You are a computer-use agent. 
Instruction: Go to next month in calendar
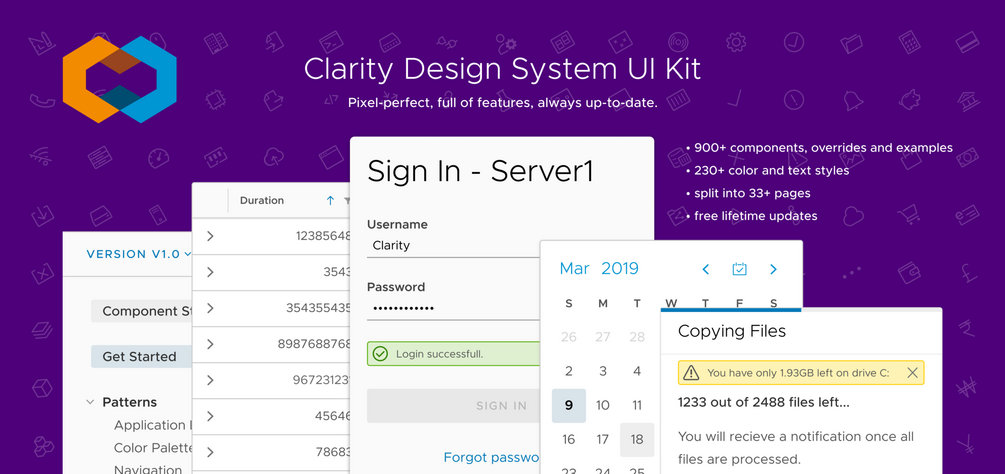pos(773,269)
